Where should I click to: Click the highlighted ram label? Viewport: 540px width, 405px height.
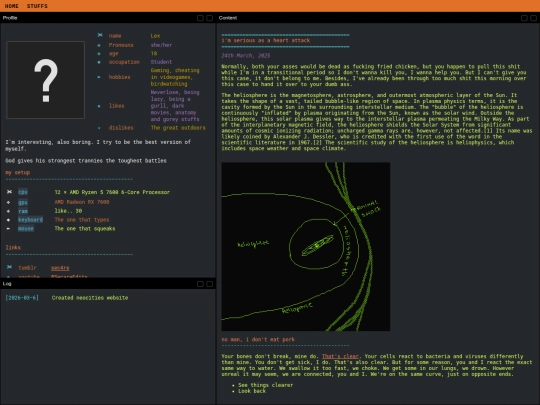23,211
